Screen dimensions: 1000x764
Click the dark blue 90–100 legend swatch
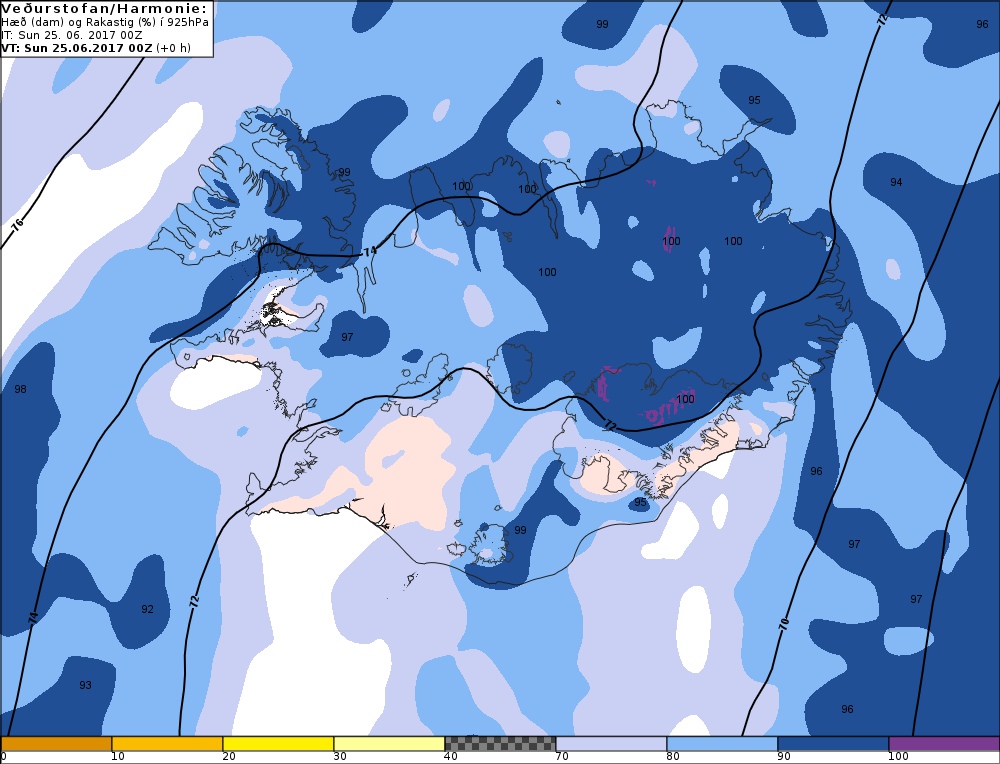(x=833, y=744)
